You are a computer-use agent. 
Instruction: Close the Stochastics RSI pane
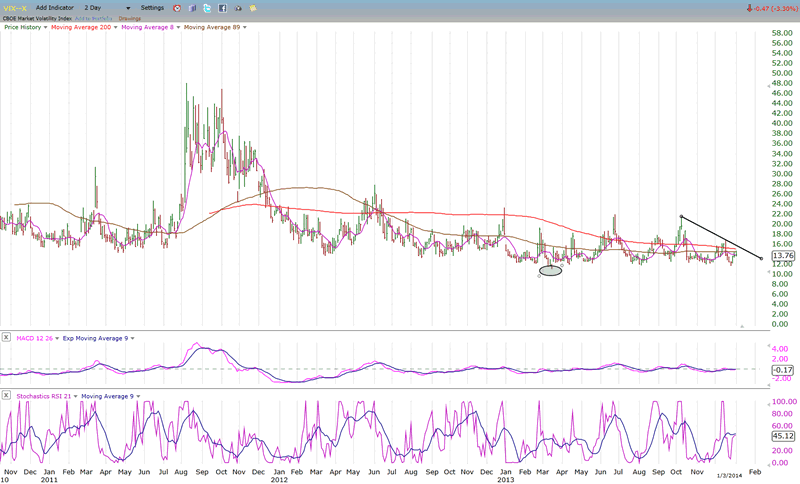(x=6, y=396)
